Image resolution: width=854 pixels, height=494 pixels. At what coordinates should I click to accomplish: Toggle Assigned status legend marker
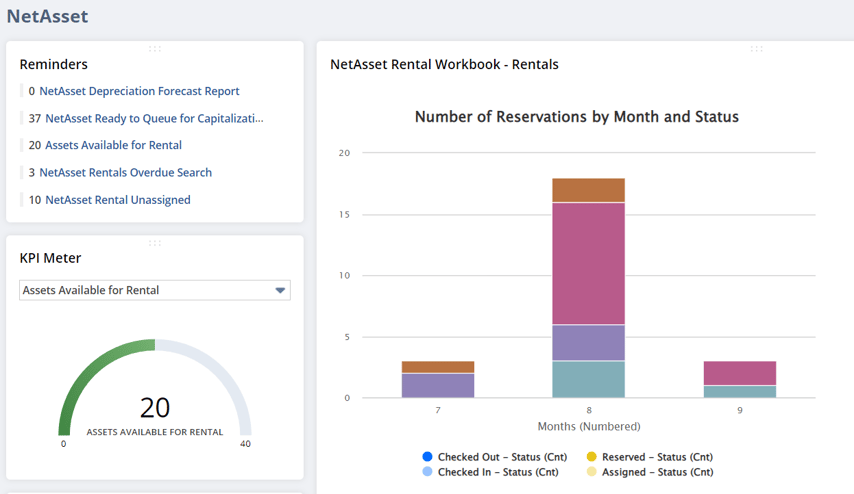click(x=591, y=472)
